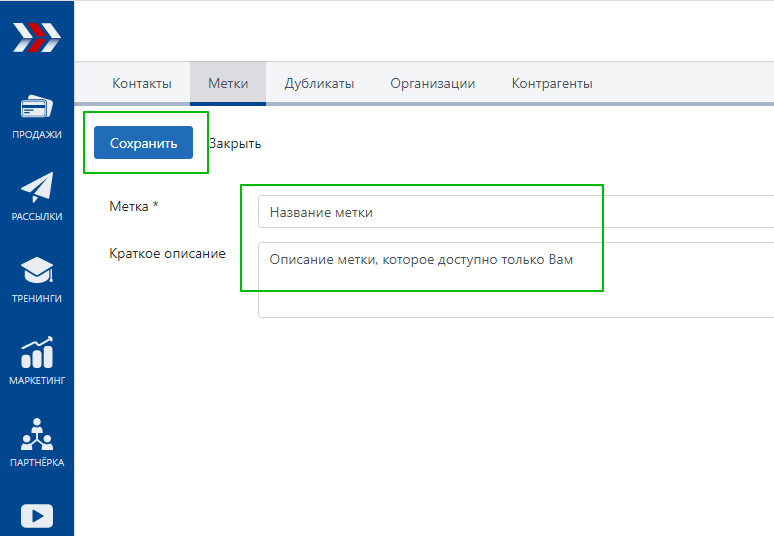Open Маркетинг via the growth chart icon
The height and width of the screenshot is (536, 774).
tap(37, 353)
